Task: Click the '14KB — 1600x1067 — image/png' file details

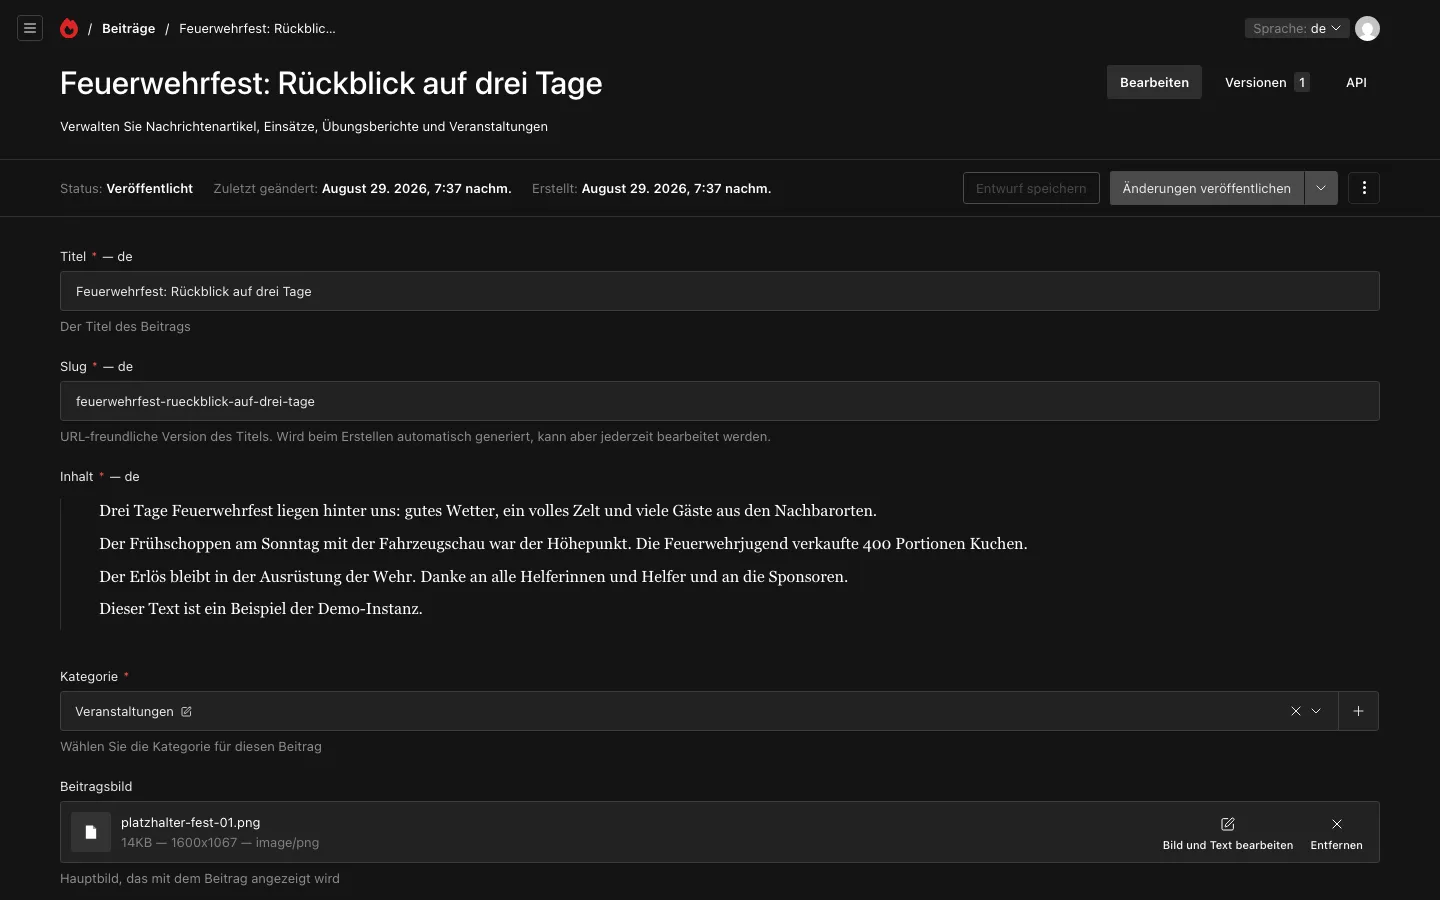Action: 220,842
